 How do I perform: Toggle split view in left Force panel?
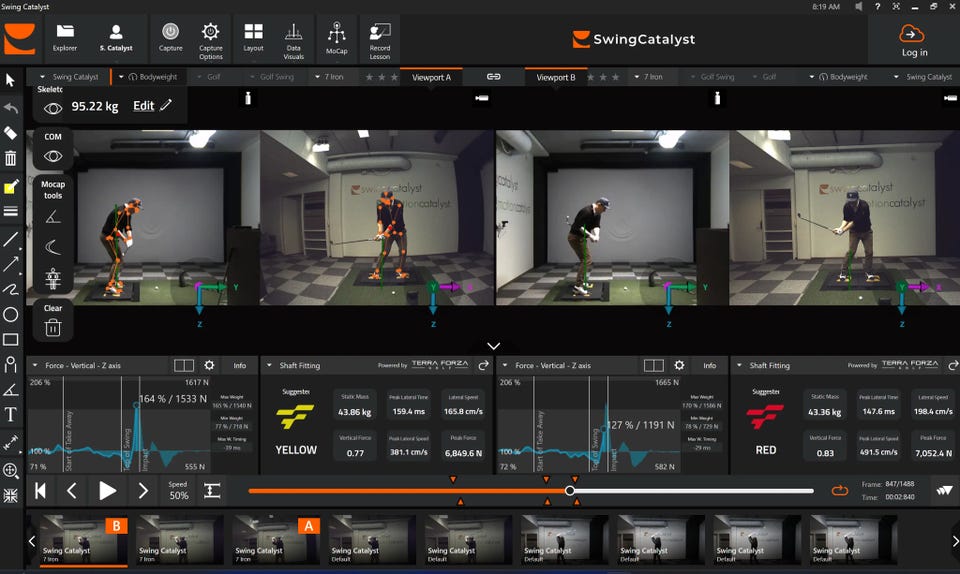click(184, 365)
